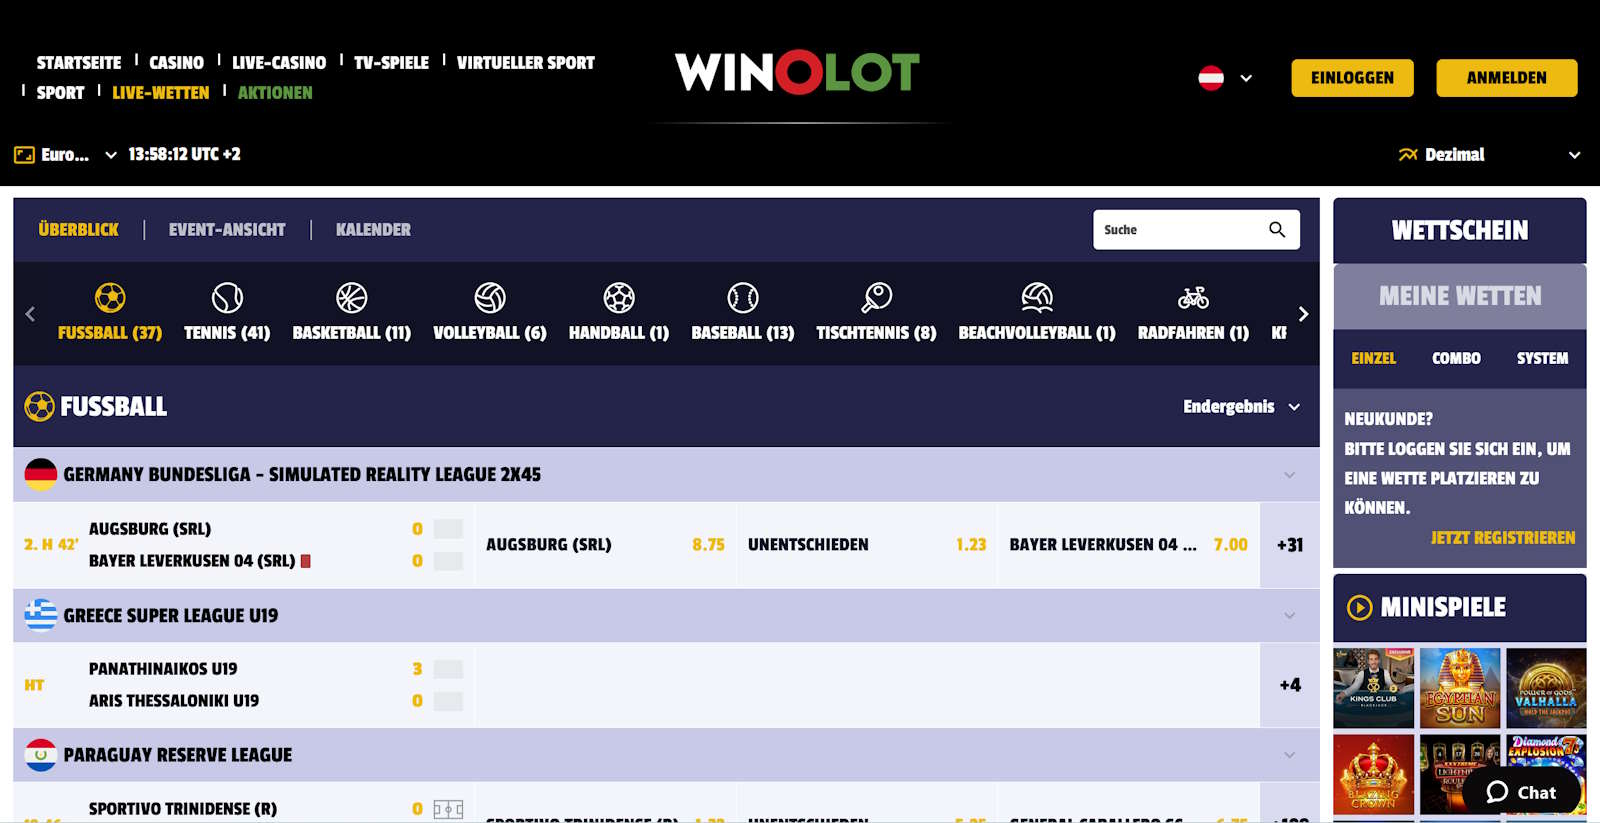Open the Live-Wetten menu item
Viewport: 1600px width, 823px height.
(160, 93)
